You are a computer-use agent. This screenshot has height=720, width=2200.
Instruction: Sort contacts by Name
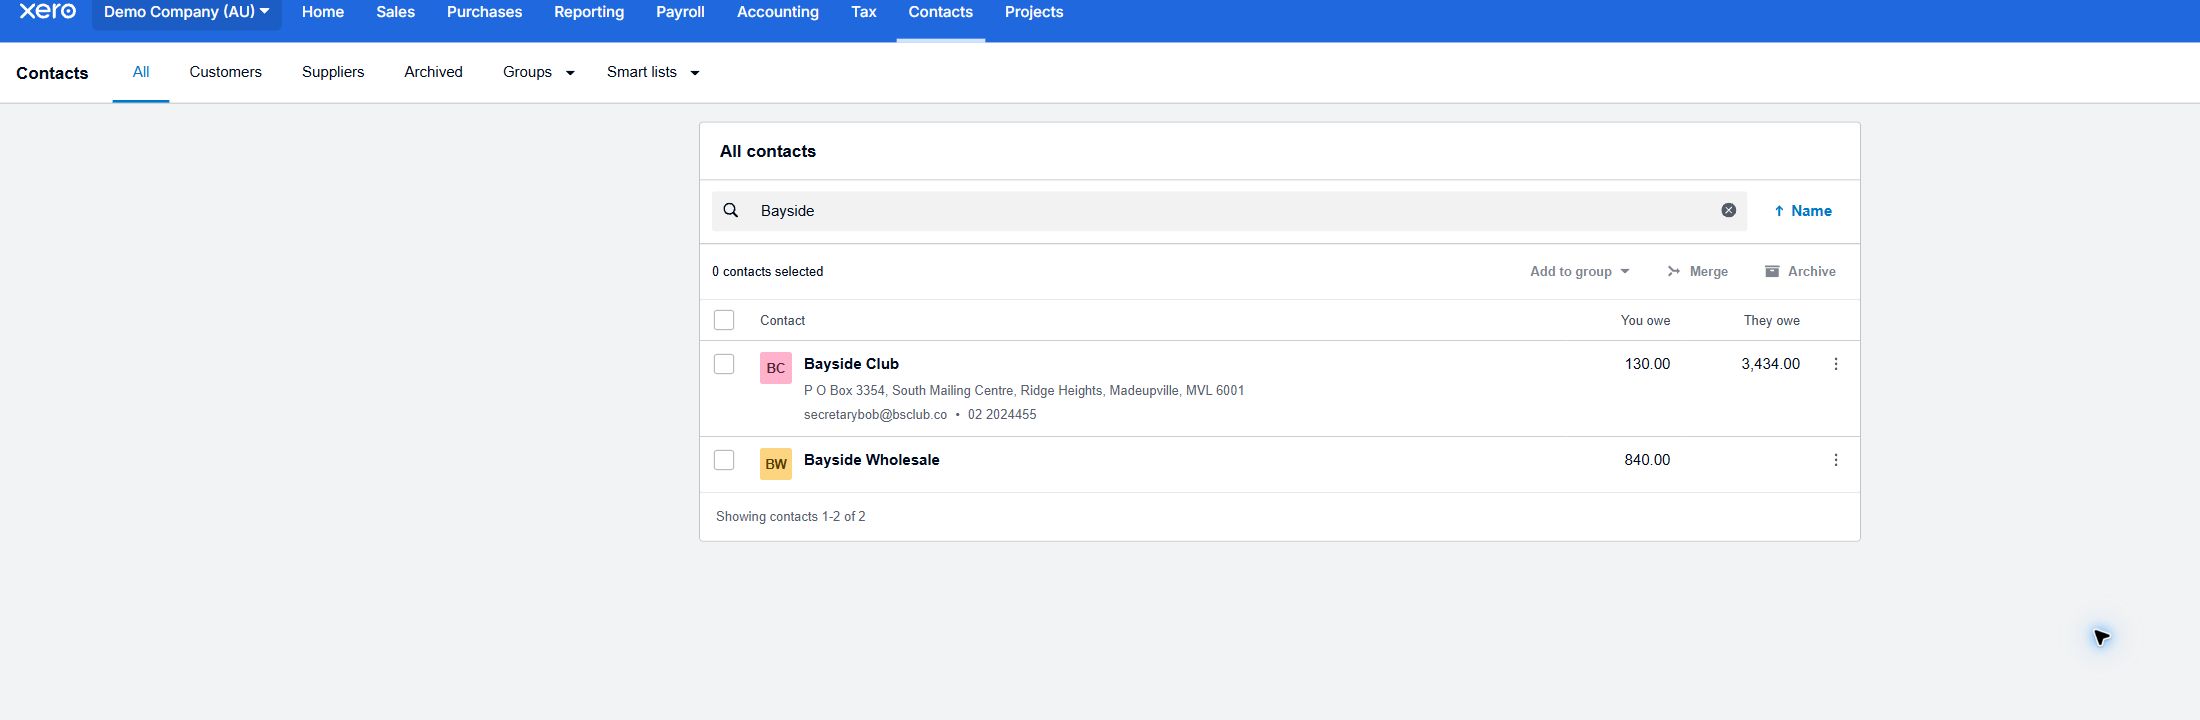pos(1802,211)
